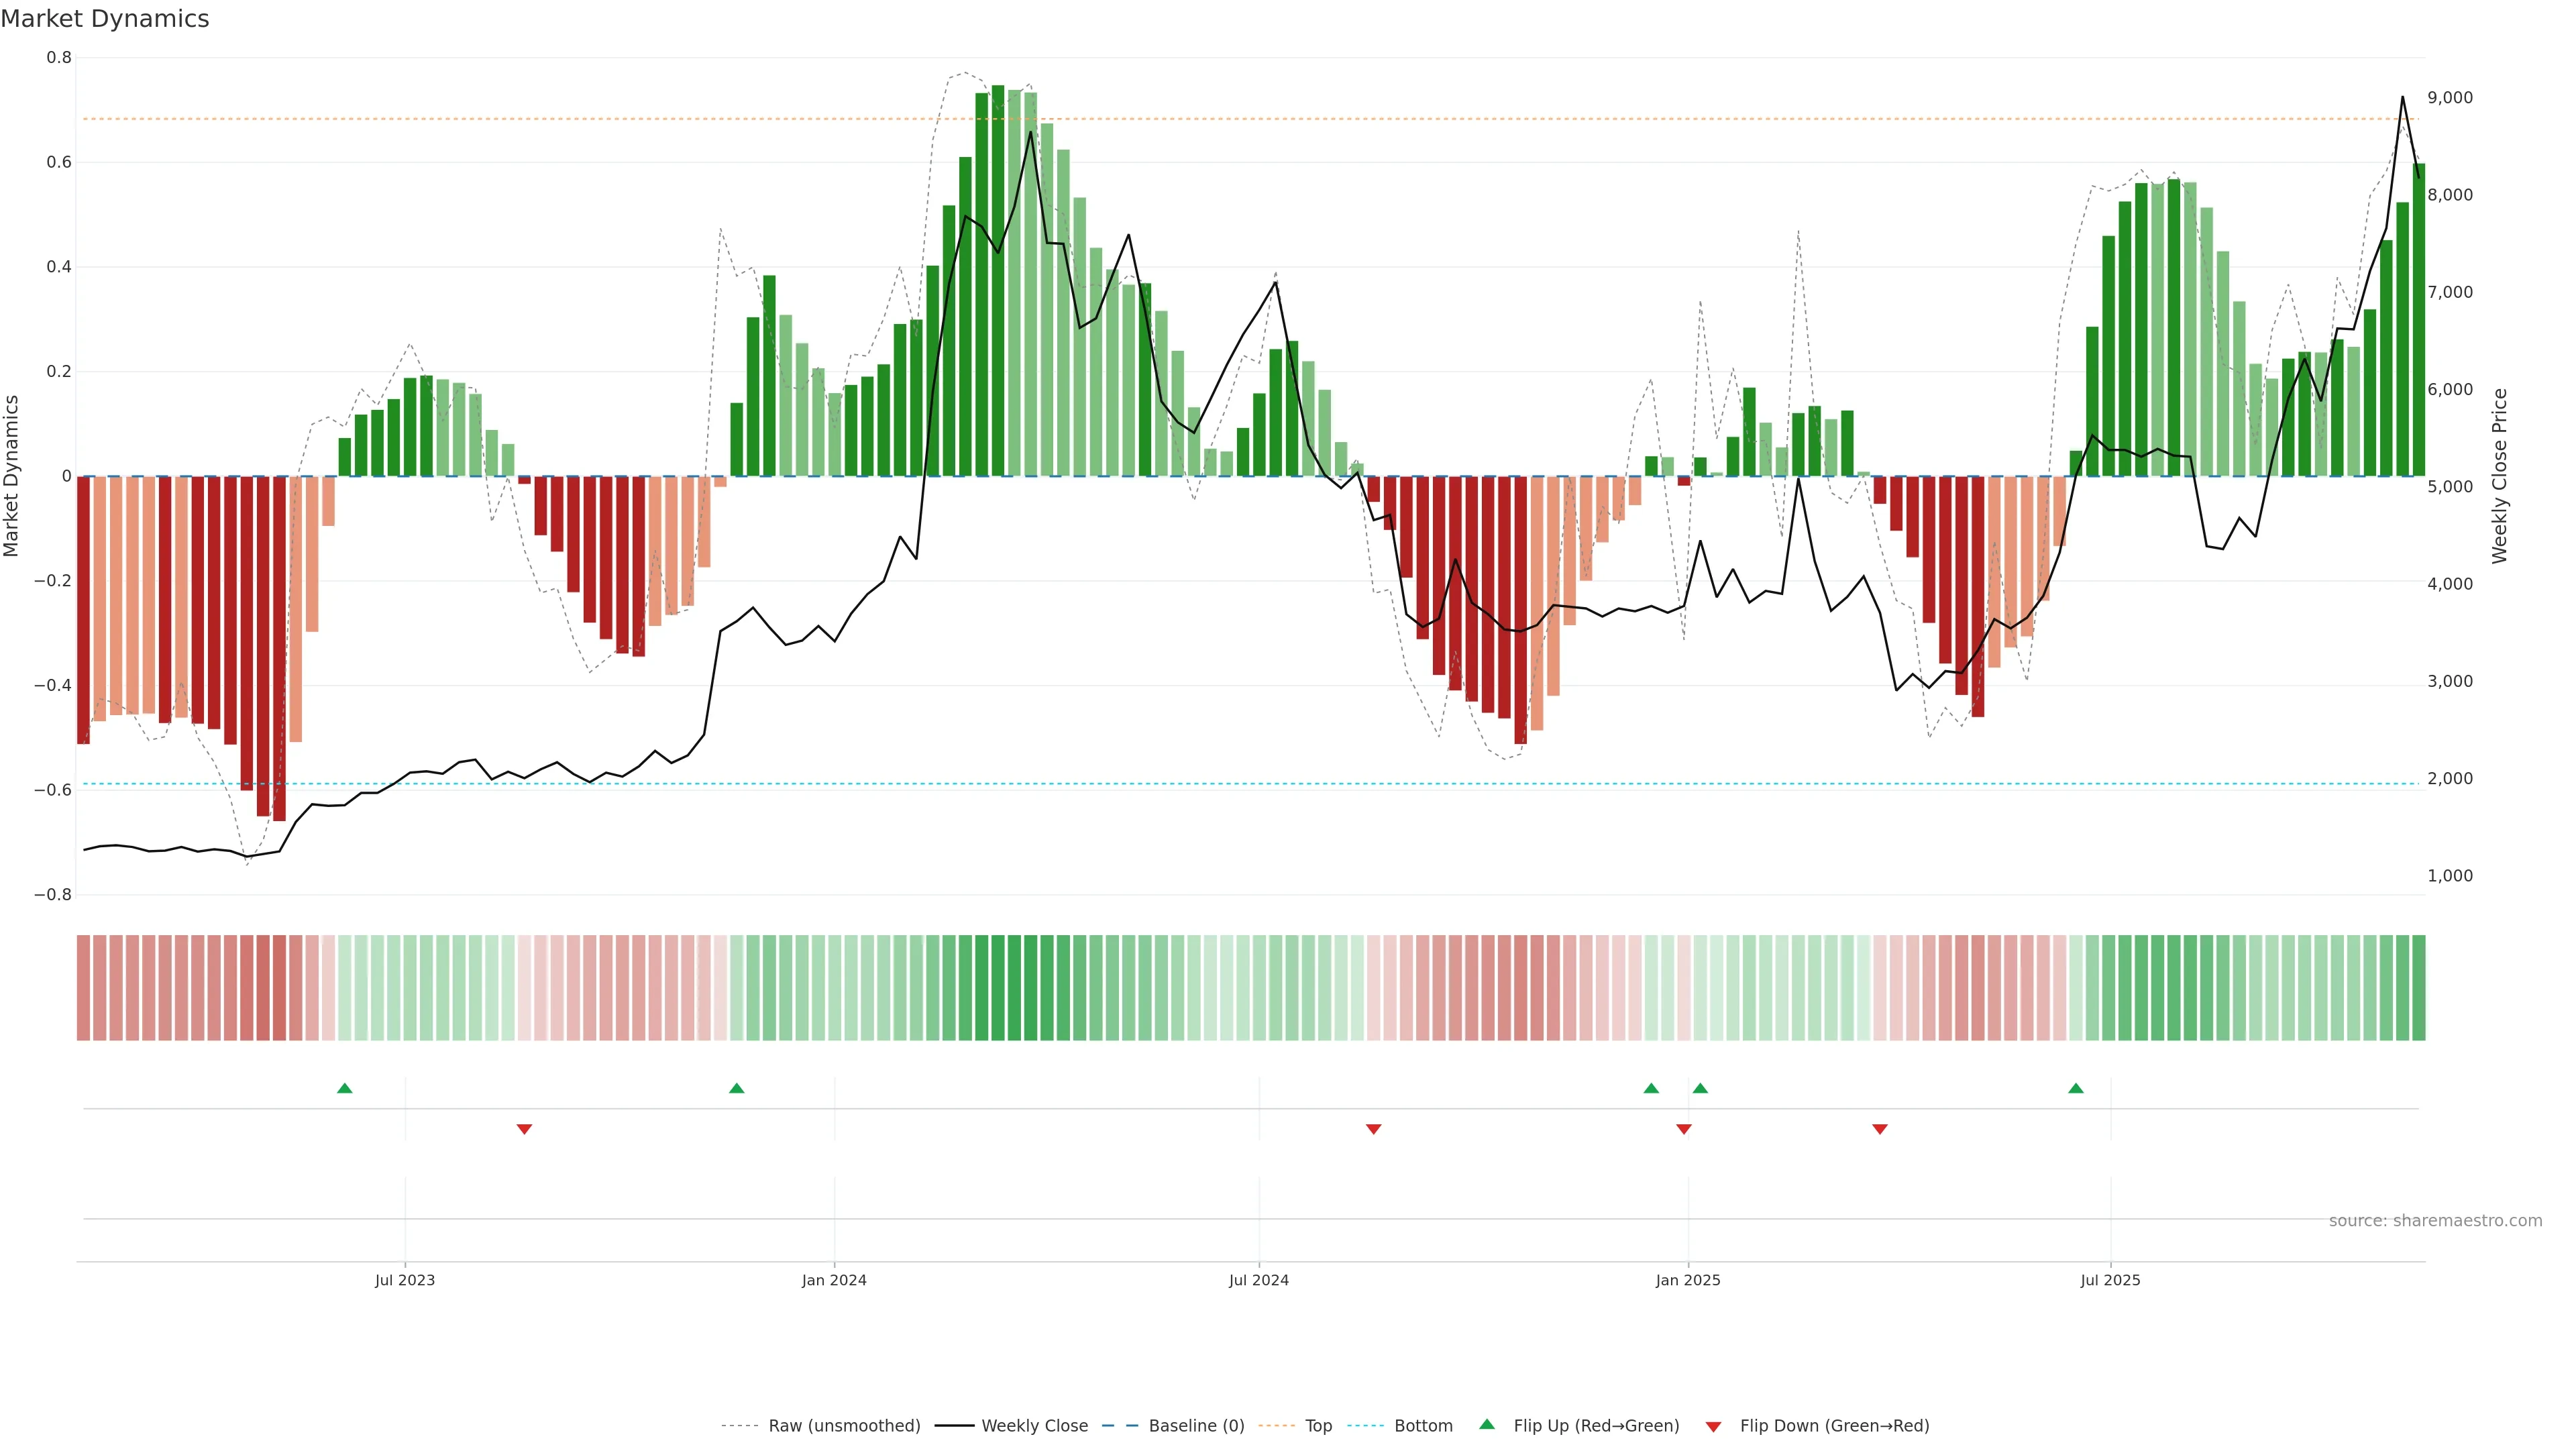Click the Jul 2025 x-axis label
This screenshot has height=1449, width=2576.
click(2110, 1280)
